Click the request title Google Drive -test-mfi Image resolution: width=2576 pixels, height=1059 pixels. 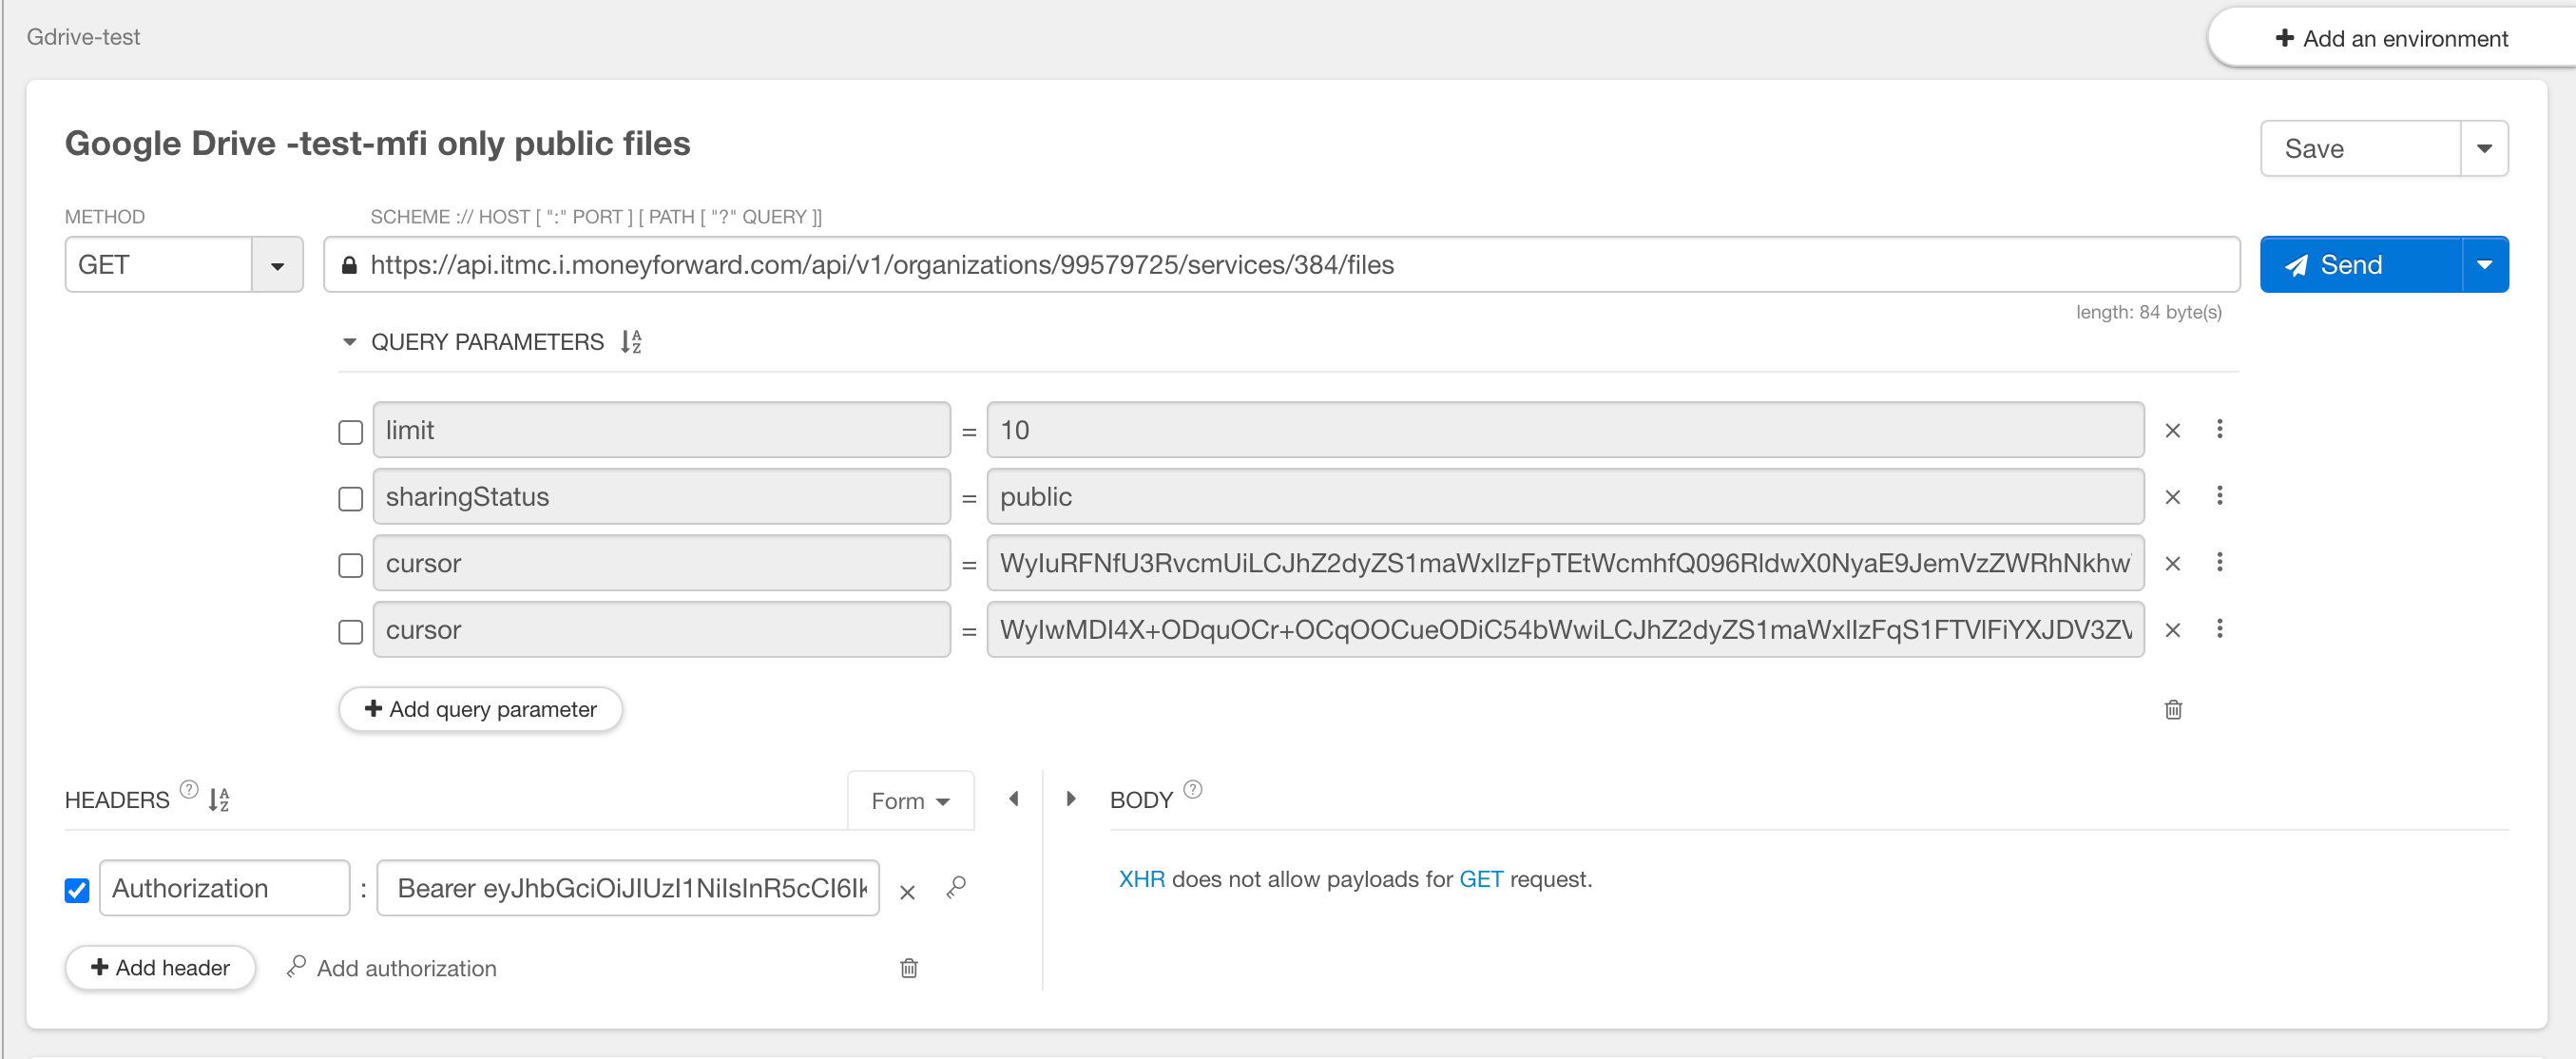(377, 143)
